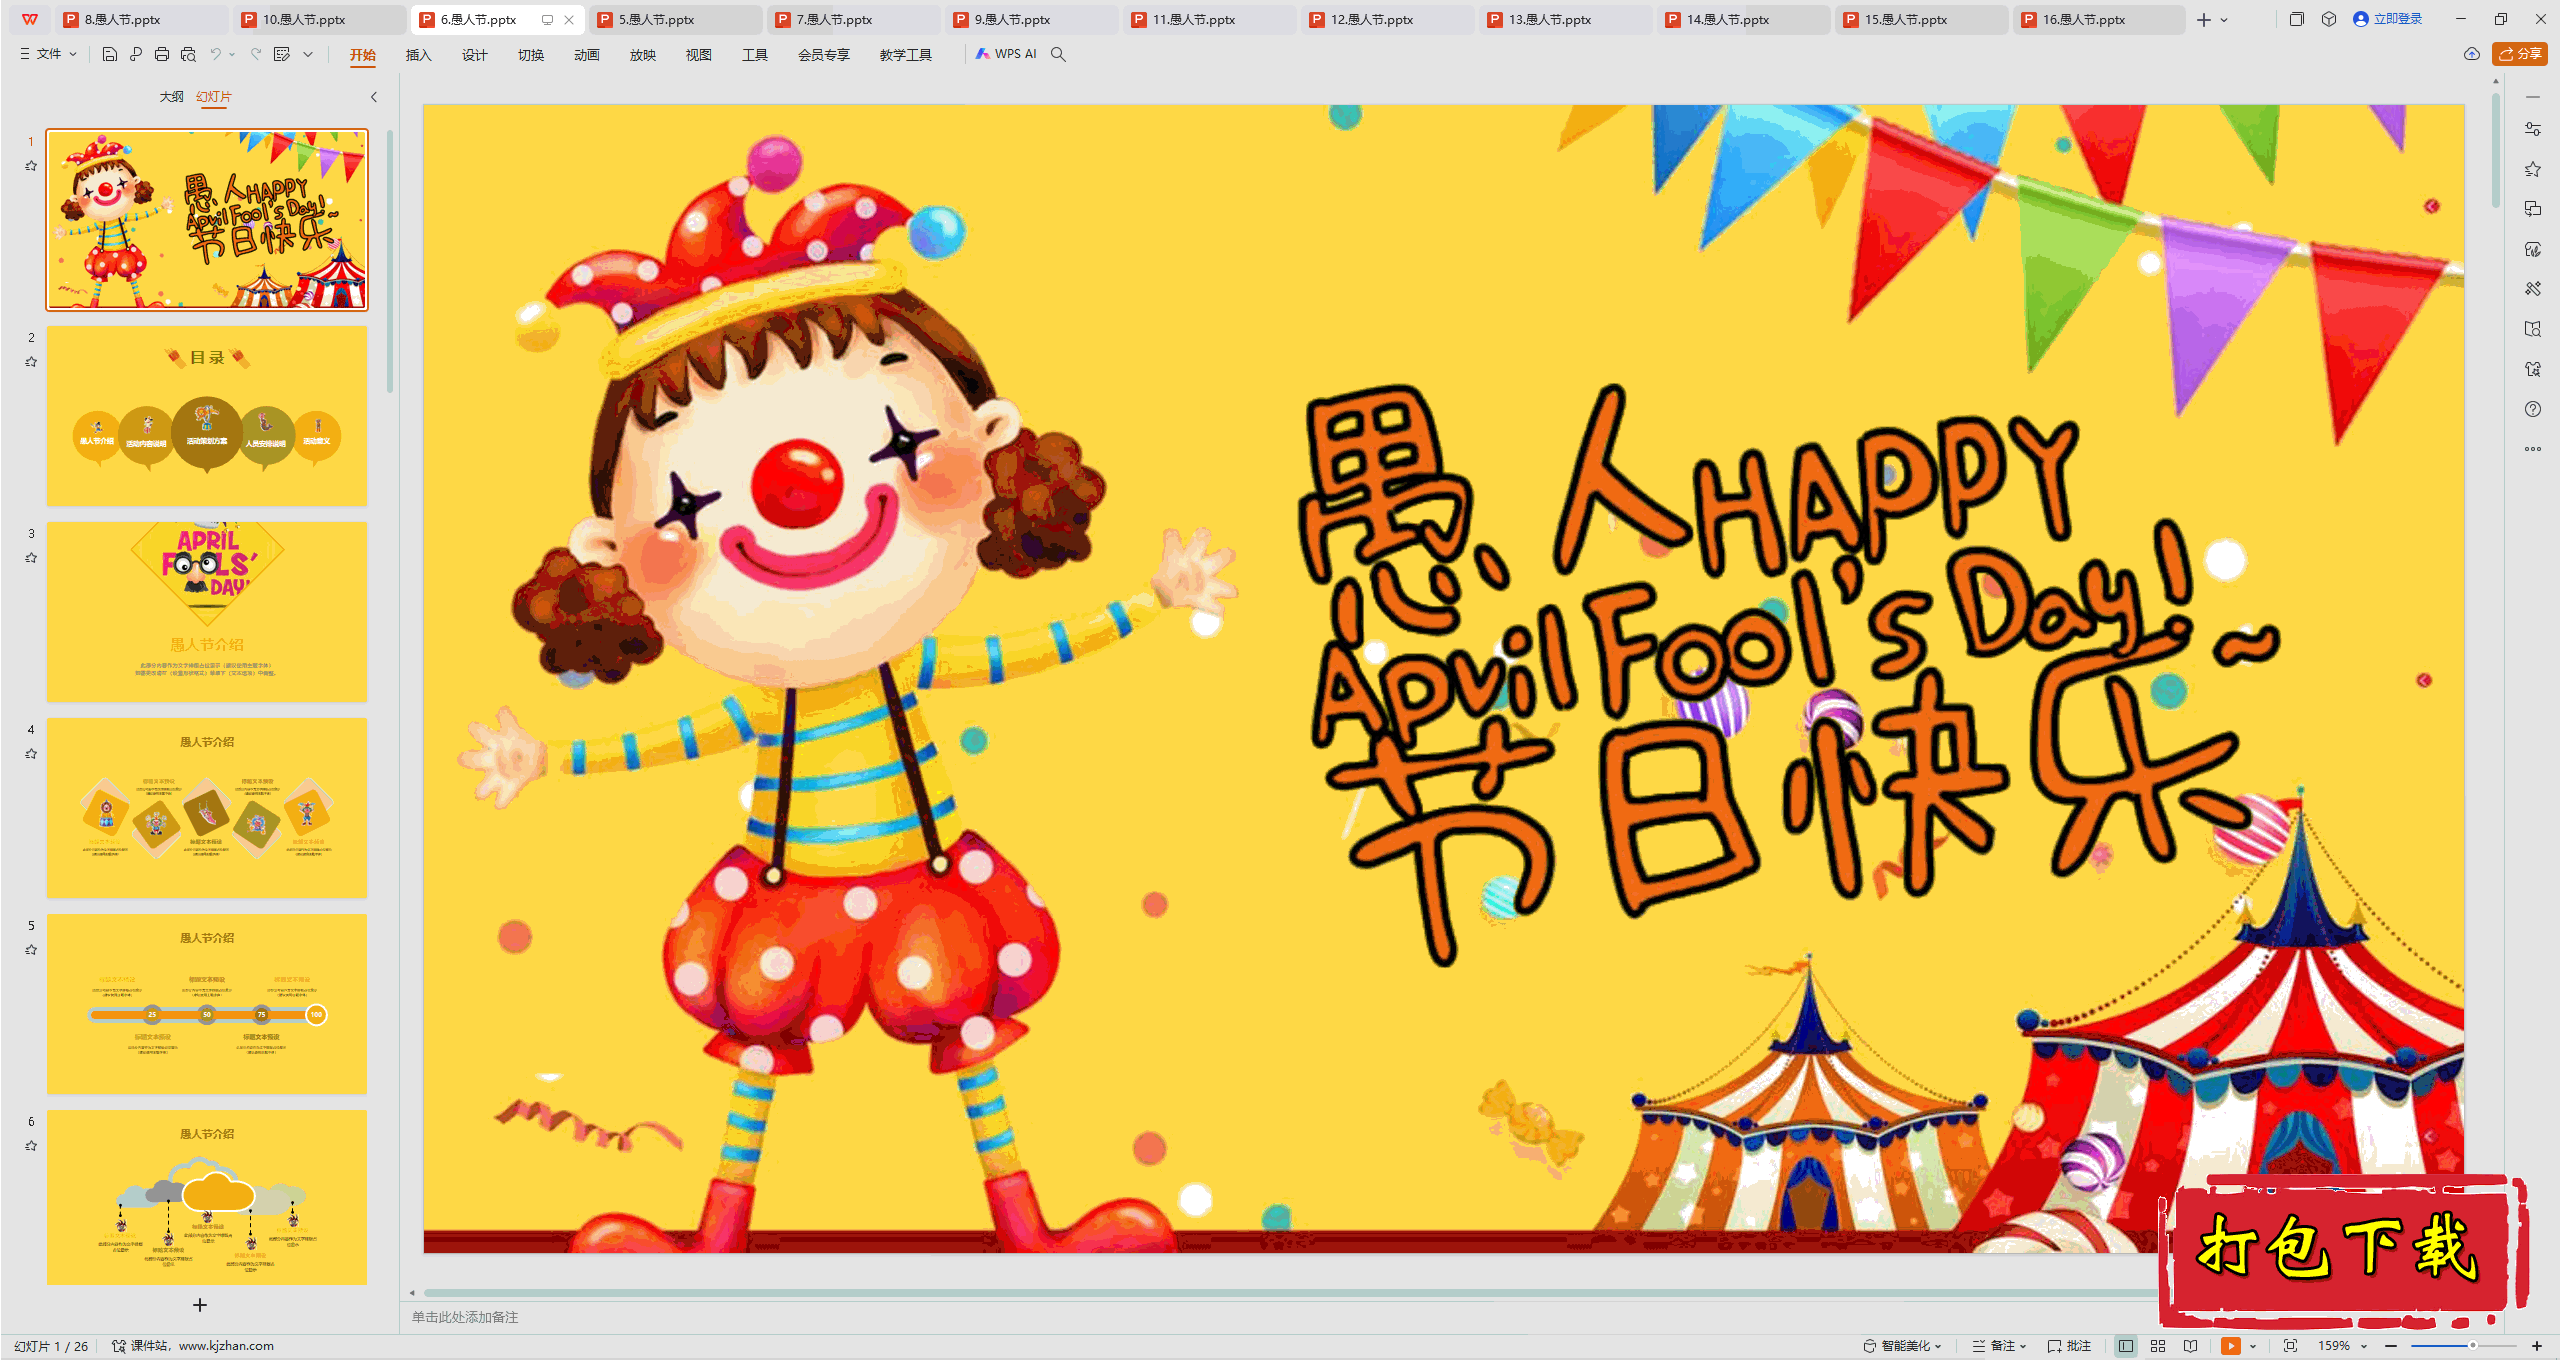This screenshot has height=1360, width=2560.
Task: Open the slideshow play options dropdown
Action: click(2253, 1346)
